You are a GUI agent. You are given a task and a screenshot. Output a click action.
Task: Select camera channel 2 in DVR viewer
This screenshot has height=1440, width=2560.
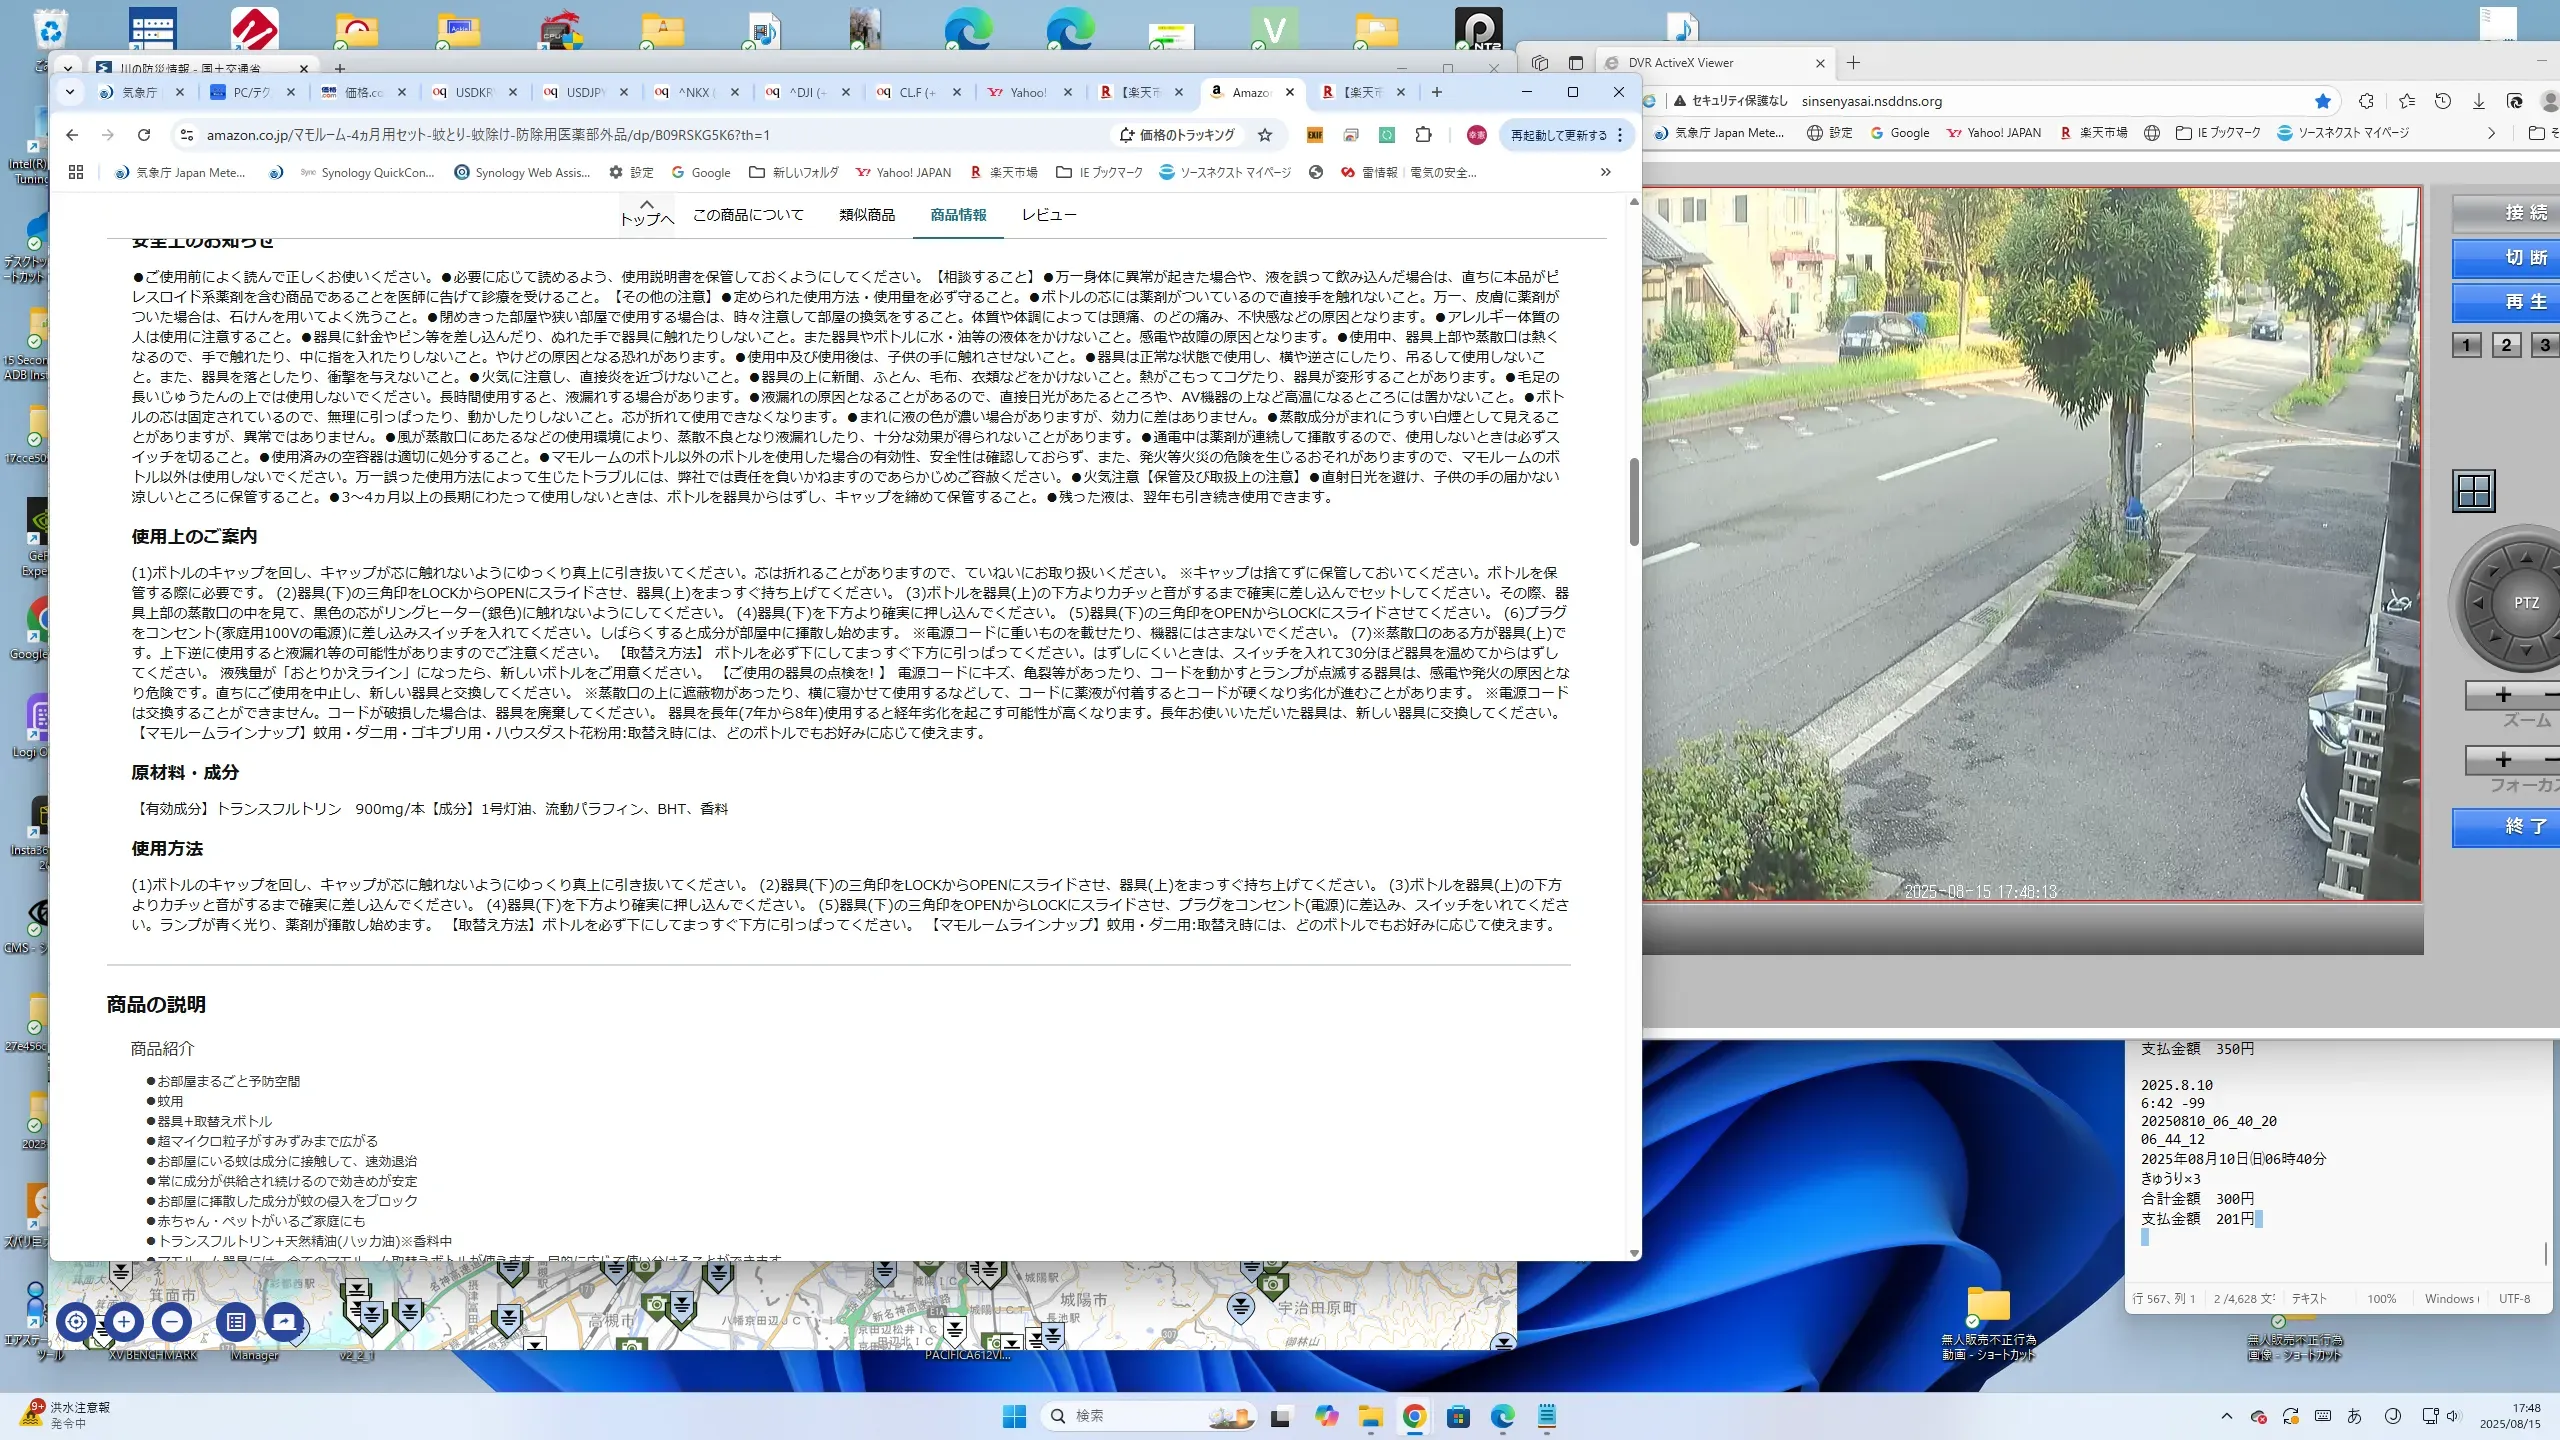(2505, 345)
